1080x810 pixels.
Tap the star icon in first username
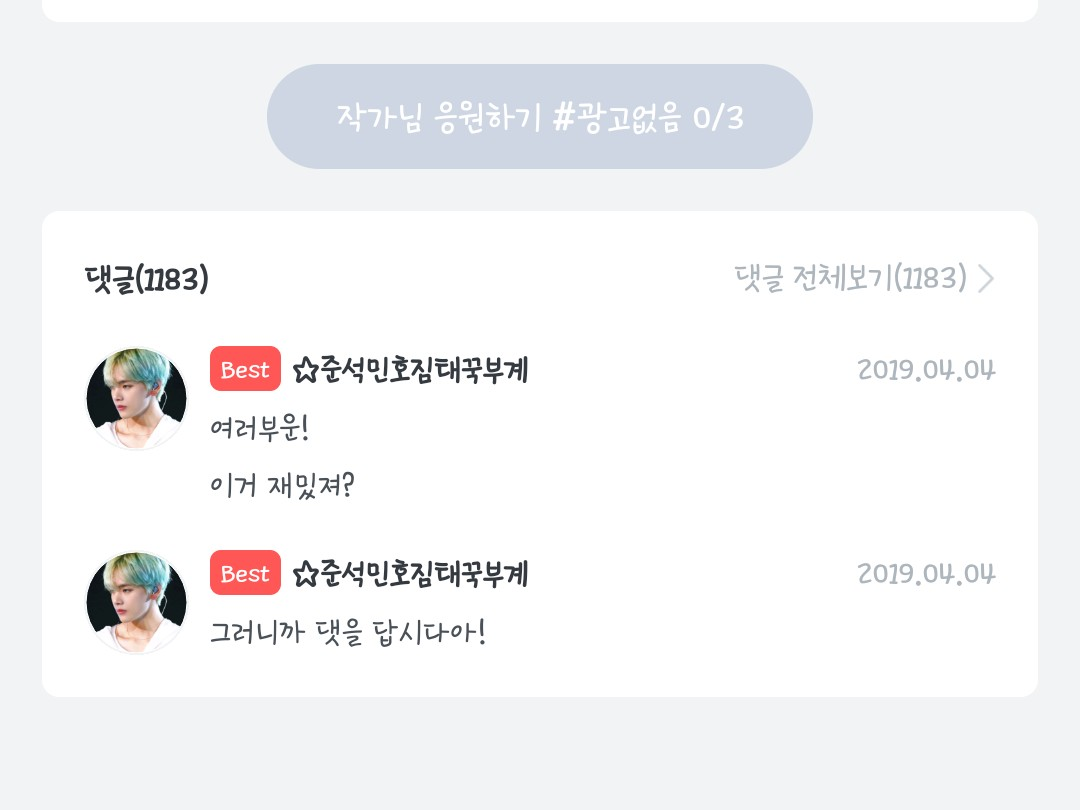[305, 371]
